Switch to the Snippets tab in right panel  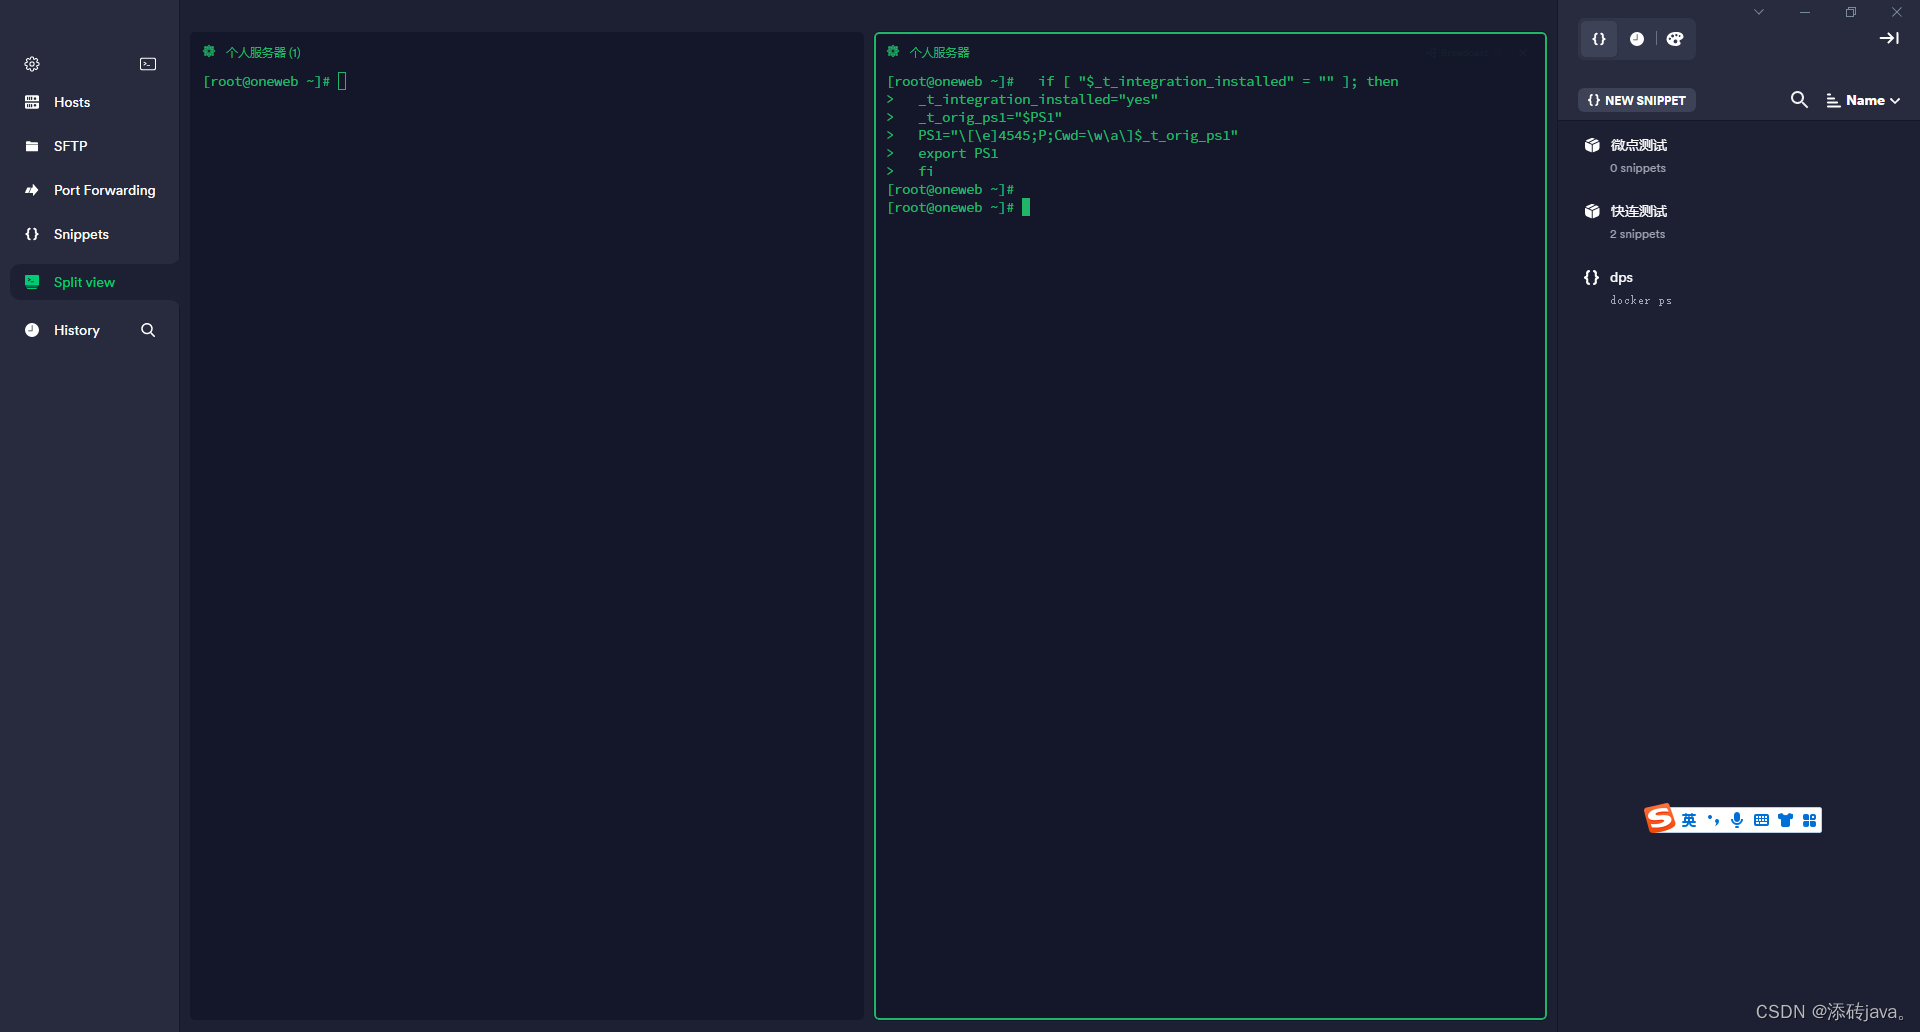pyautogui.click(x=1598, y=39)
